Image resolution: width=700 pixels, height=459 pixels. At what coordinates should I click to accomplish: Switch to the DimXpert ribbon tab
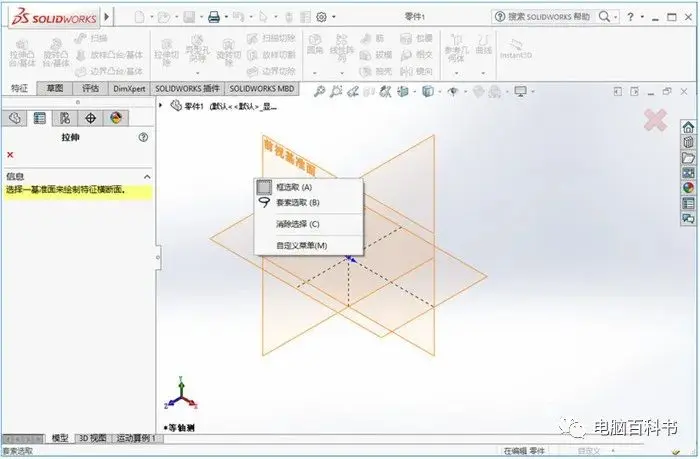[x=129, y=88]
